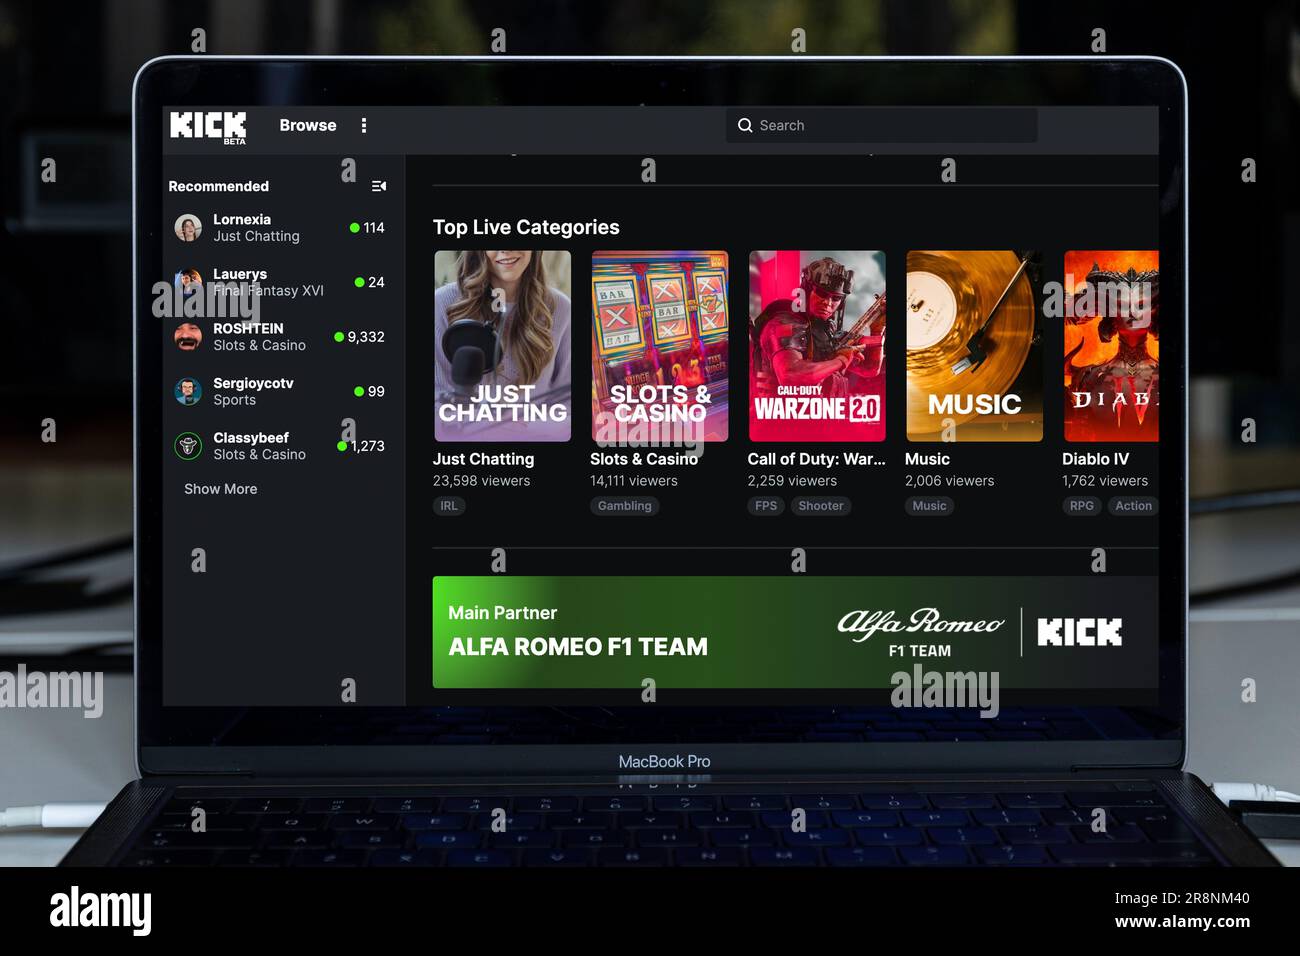Click the Top Live Categories heading
The width and height of the screenshot is (1300, 956).
click(526, 227)
